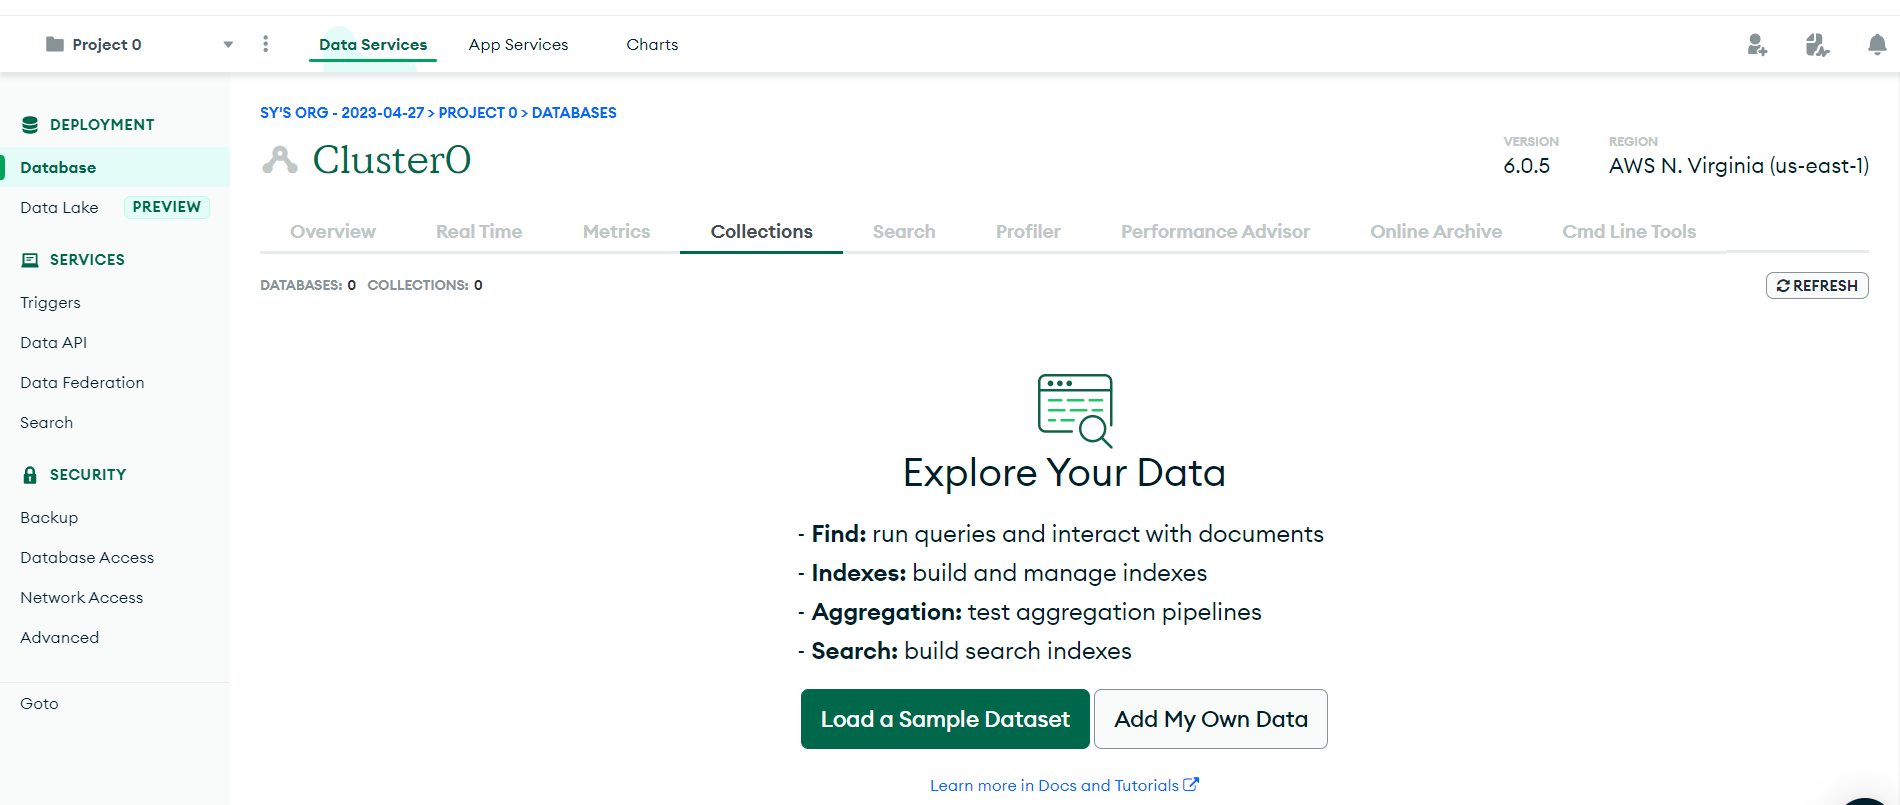
Task: Refresh the collections list
Action: [1817, 286]
